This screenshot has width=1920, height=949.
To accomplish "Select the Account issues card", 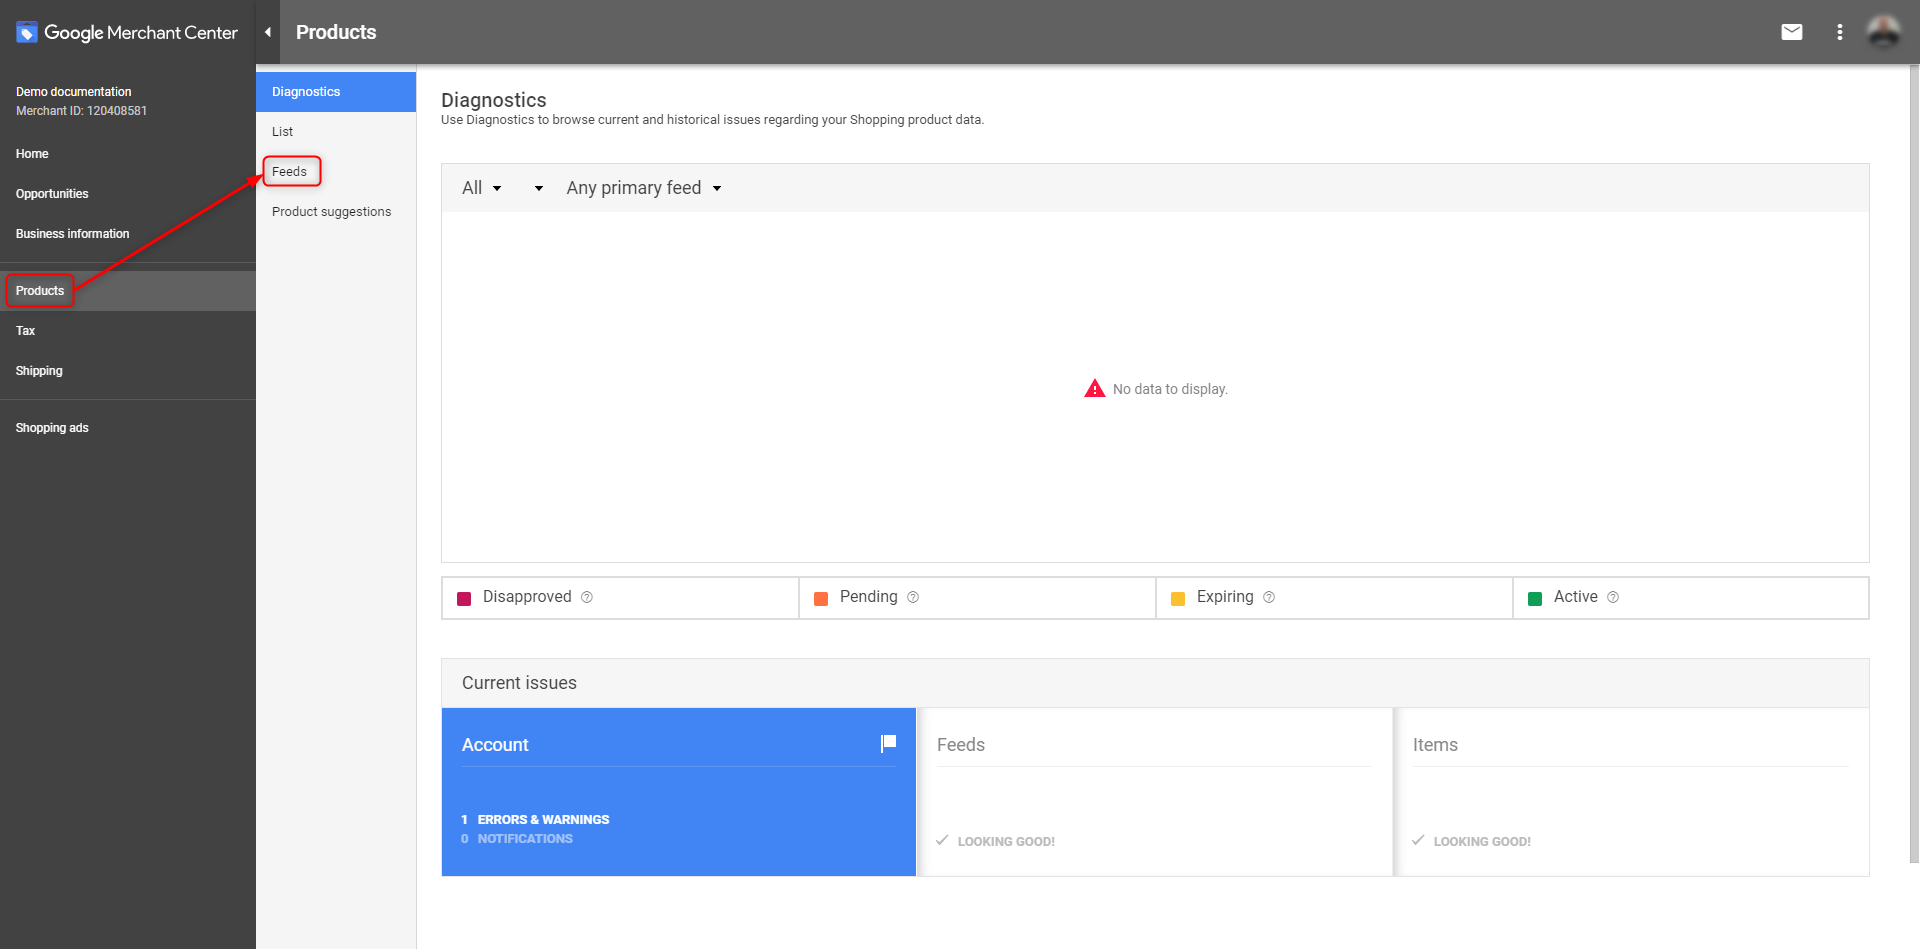I will [679, 792].
